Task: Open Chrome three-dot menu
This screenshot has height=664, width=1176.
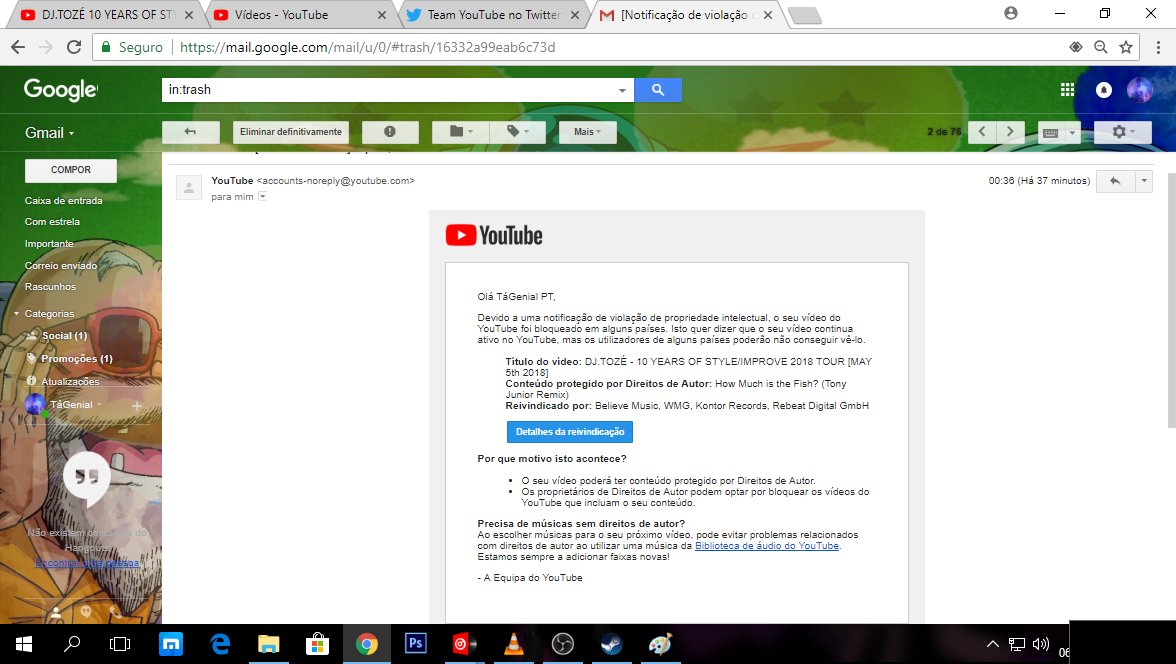Action: [1158, 47]
